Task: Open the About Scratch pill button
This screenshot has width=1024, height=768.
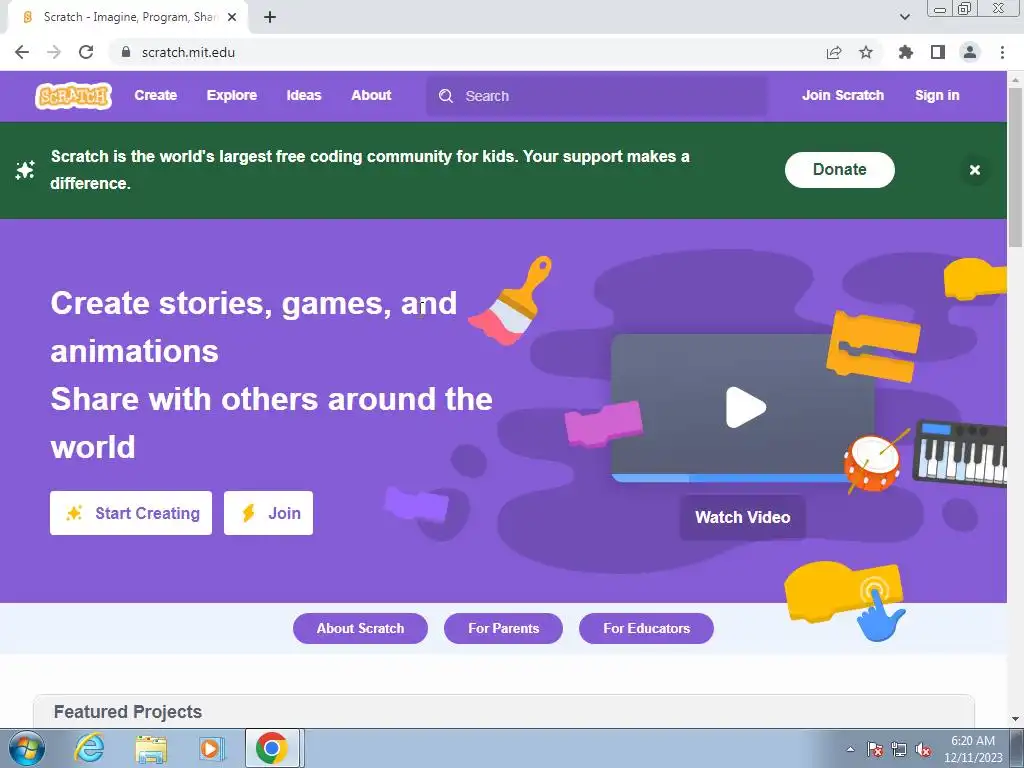Action: pos(360,628)
